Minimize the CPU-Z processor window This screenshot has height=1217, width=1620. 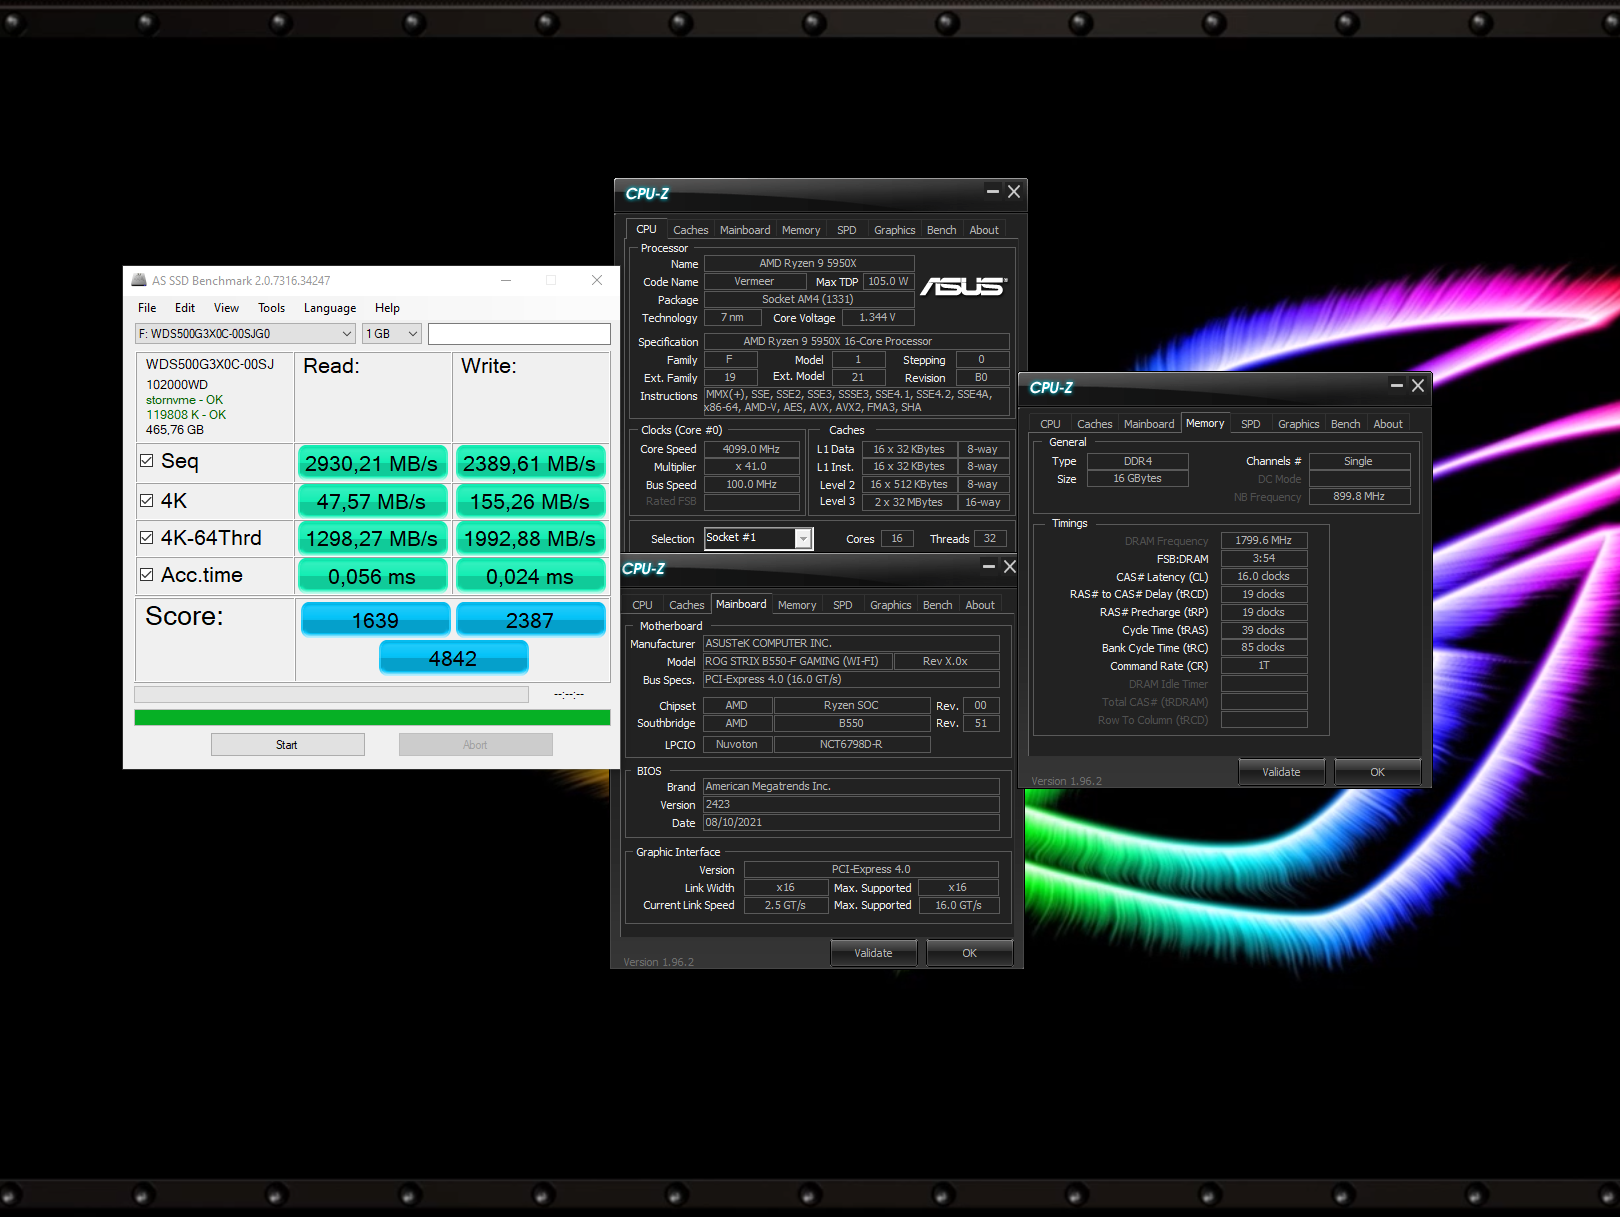click(992, 192)
